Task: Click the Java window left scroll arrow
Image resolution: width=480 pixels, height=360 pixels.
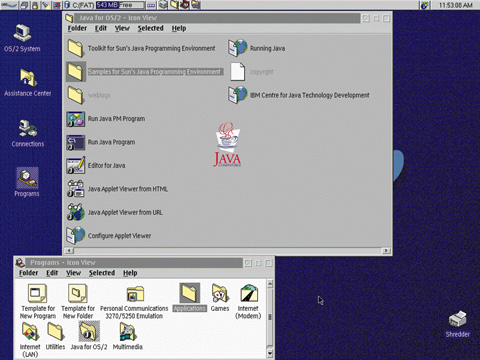Action: pyautogui.click(x=69, y=250)
